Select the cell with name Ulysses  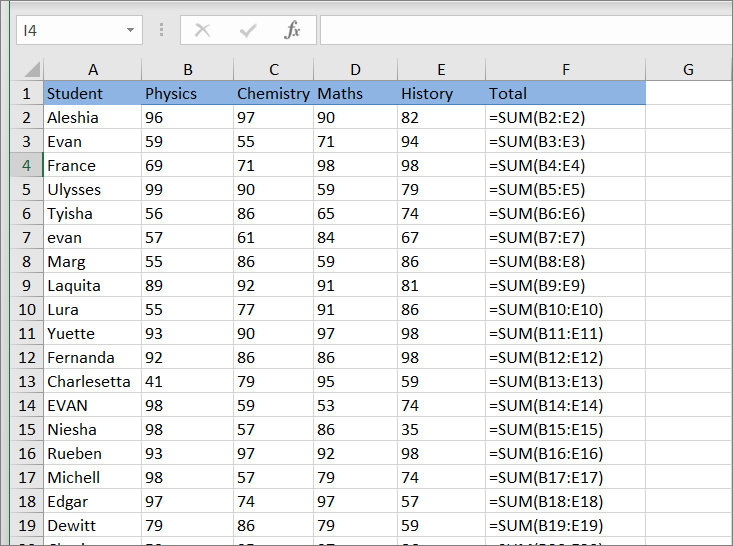click(x=93, y=189)
